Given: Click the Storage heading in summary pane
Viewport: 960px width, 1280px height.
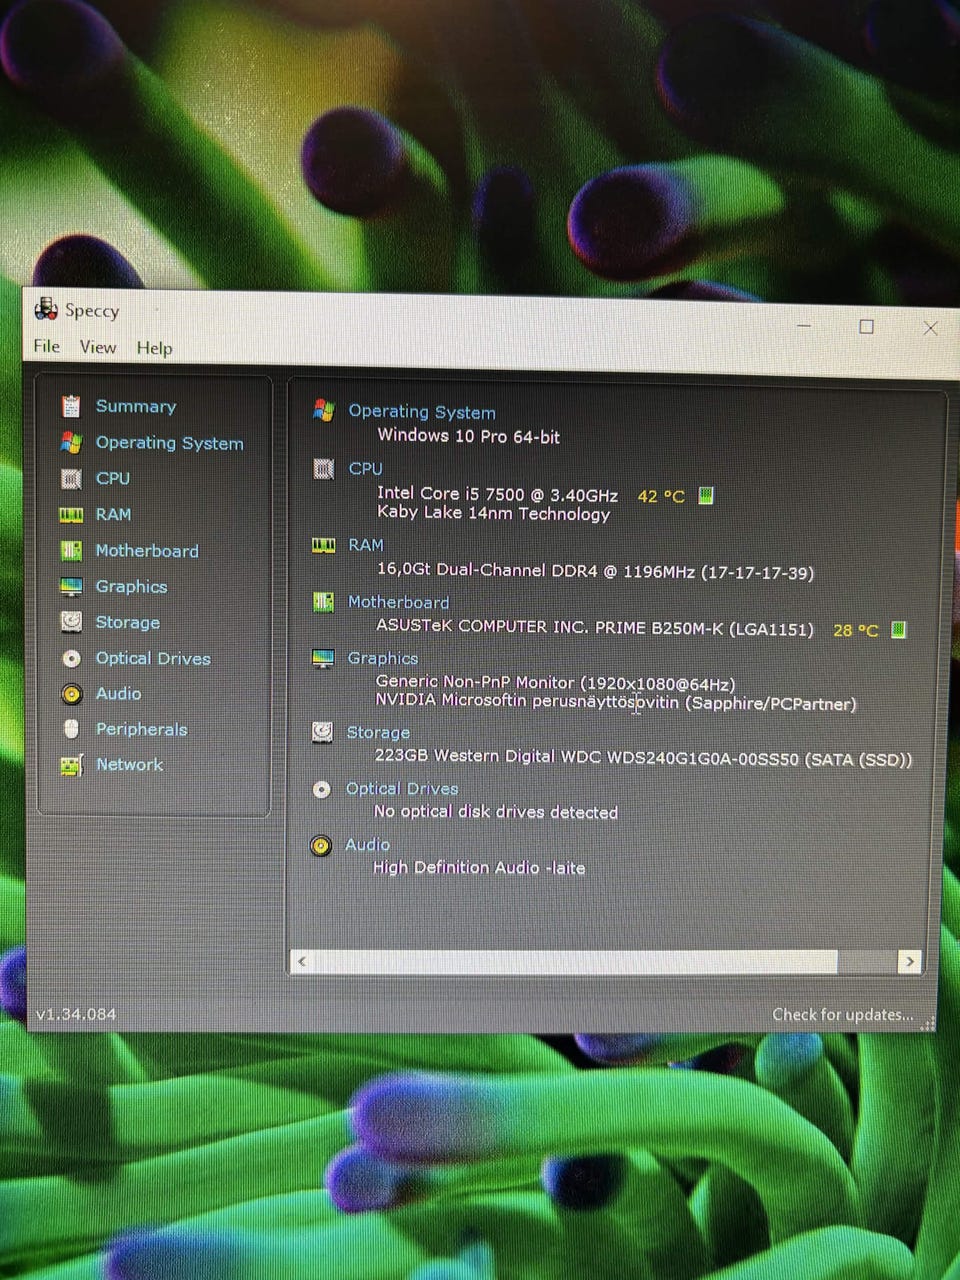Looking at the screenshot, I should (378, 732).
